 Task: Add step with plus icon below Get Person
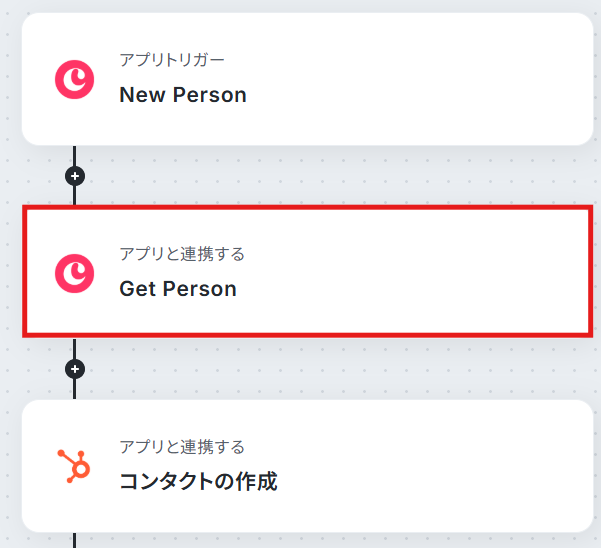74,369
